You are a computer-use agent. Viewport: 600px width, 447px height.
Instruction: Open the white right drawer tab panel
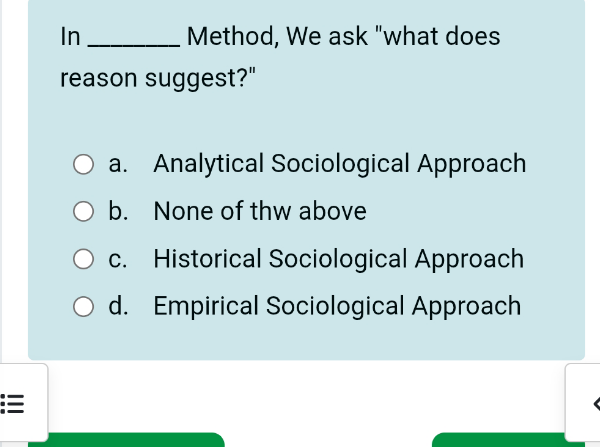[x=582, y=403]
